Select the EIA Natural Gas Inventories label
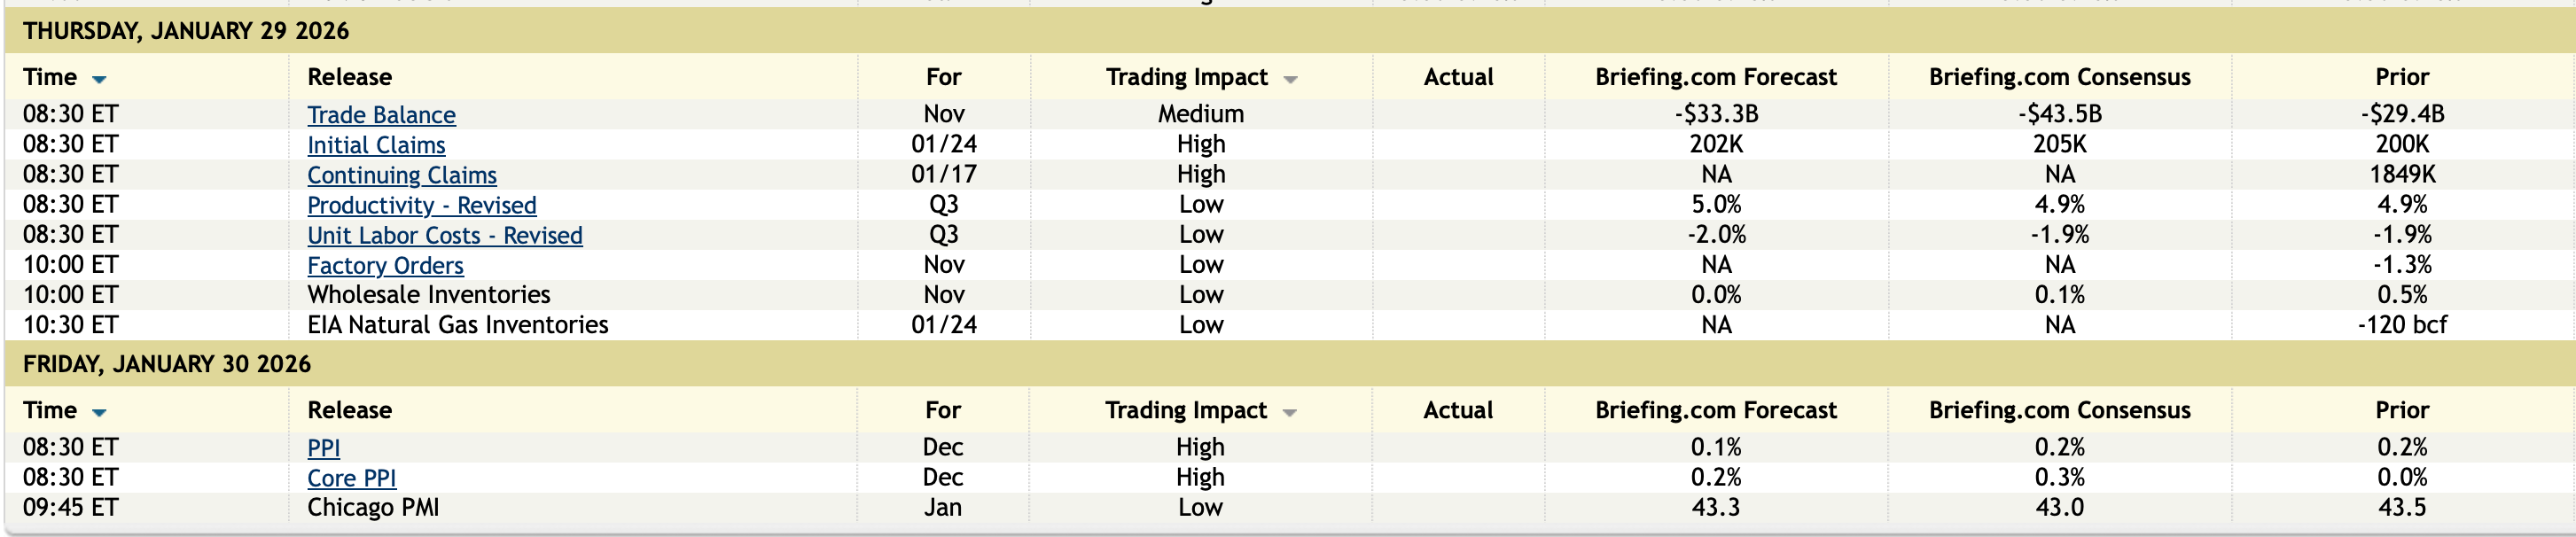The height and width of the screenshot is (537, 2576). click(457, 325)
